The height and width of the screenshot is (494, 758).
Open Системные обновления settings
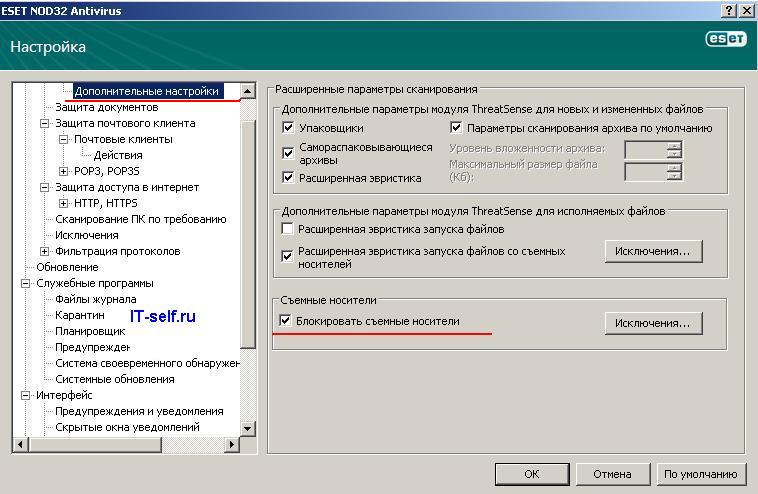click(x=115, y=379)
